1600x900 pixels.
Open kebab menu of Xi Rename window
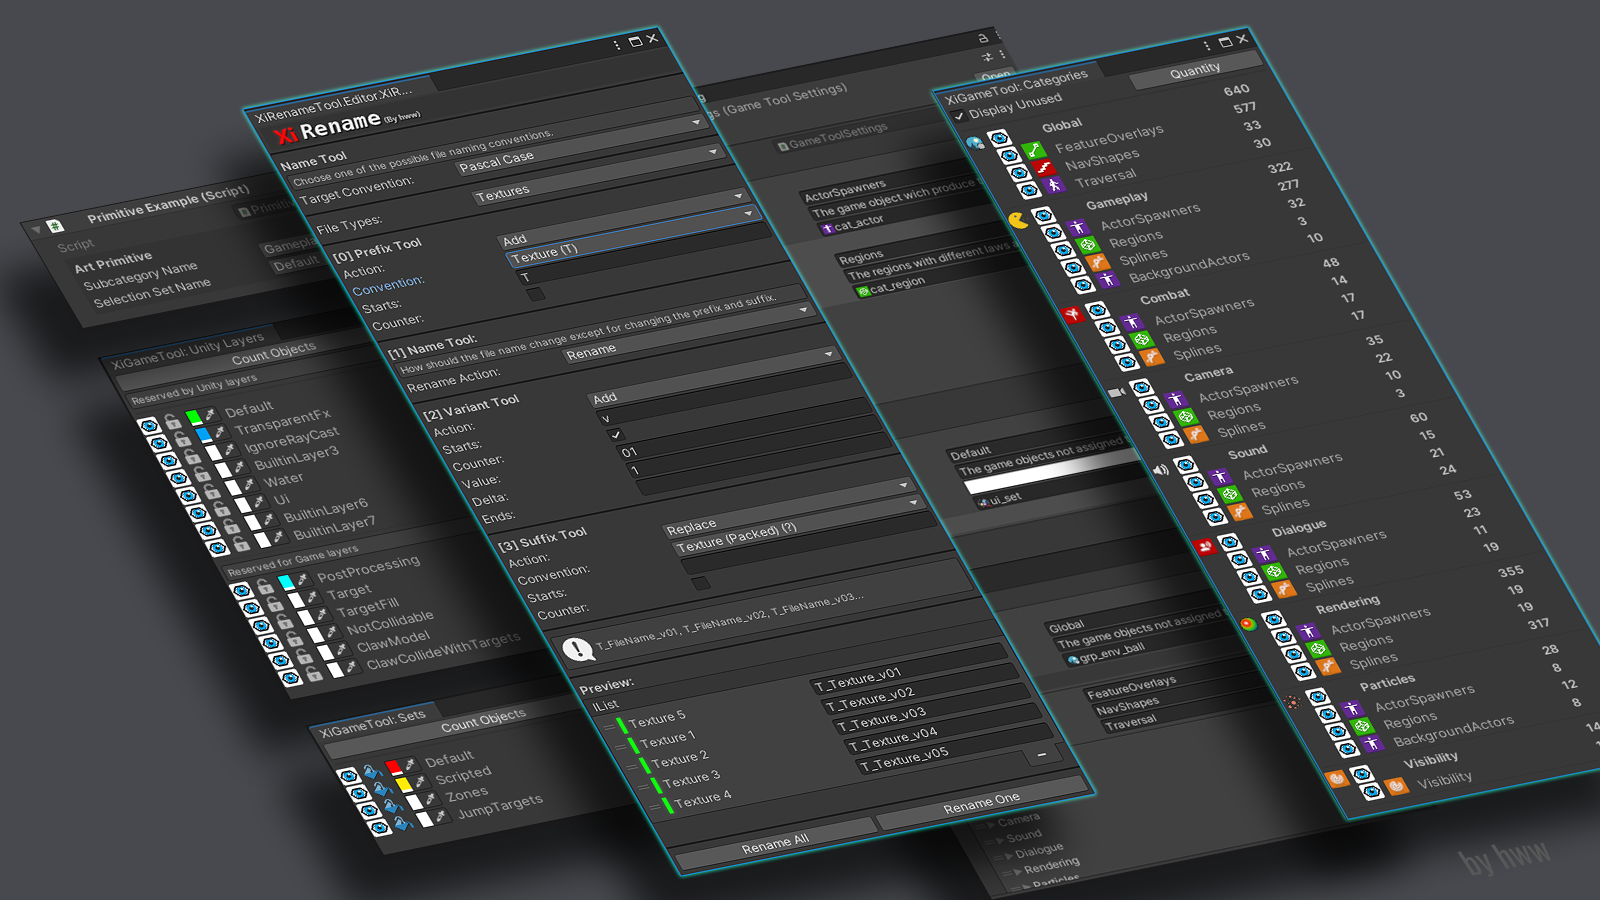(616, 45)
